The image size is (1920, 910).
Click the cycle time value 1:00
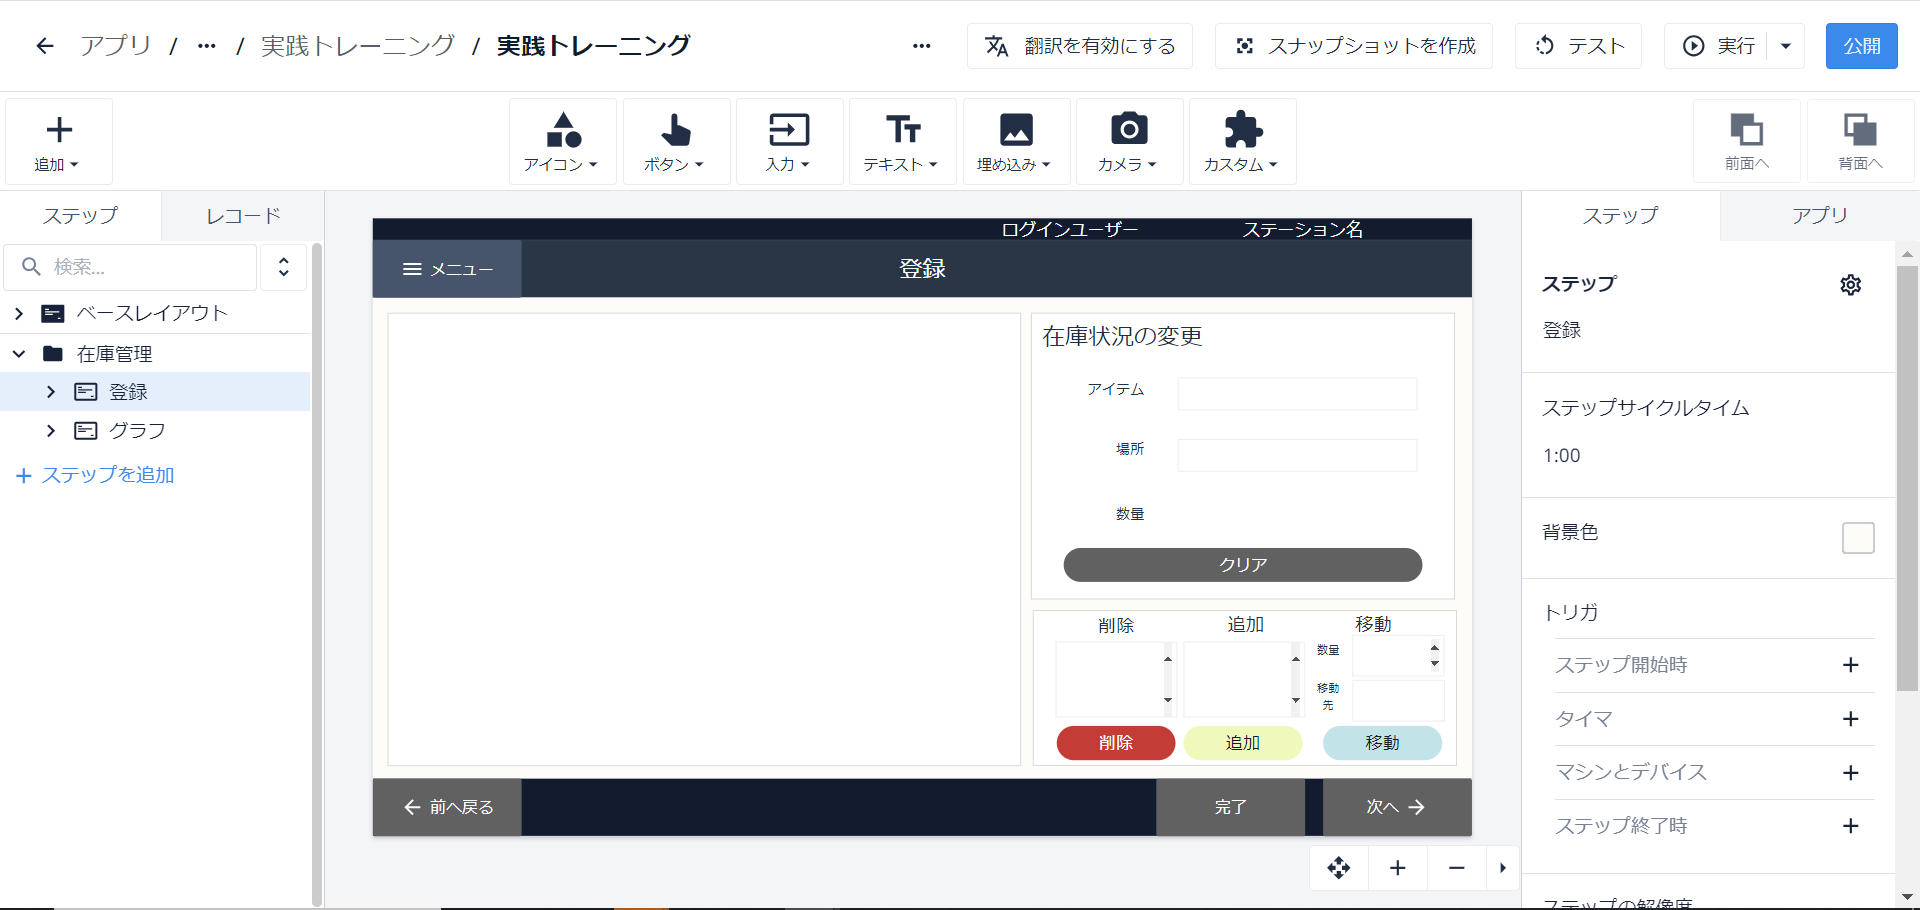[x=1562, y=456]
